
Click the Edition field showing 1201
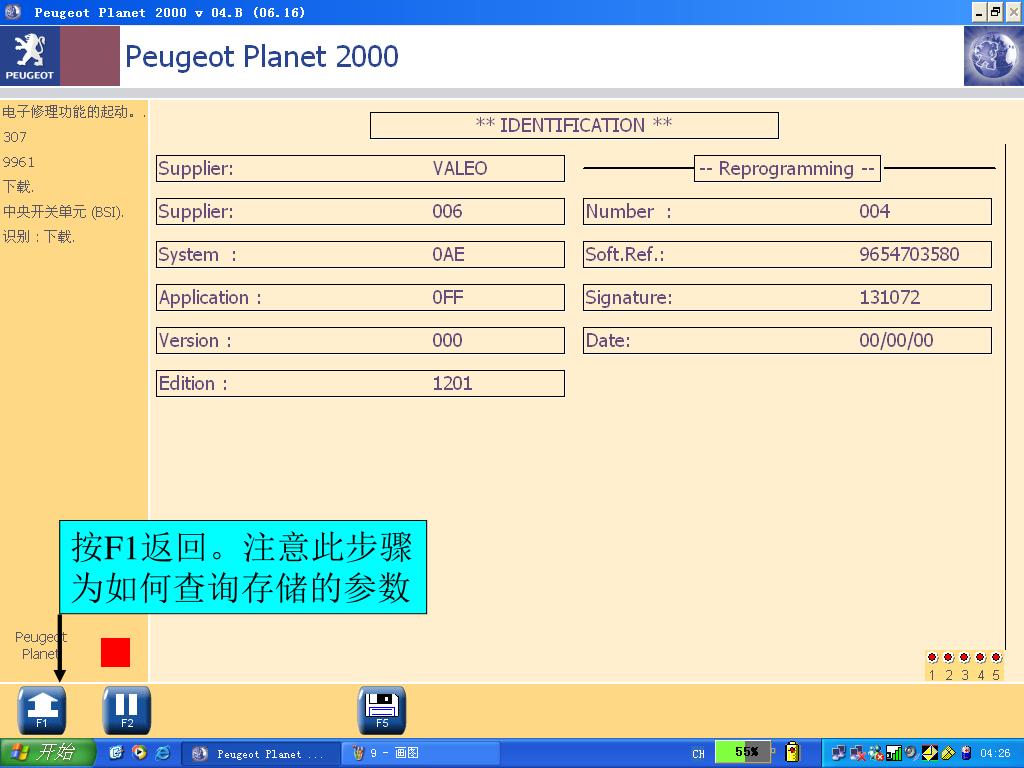pos(360,383)
